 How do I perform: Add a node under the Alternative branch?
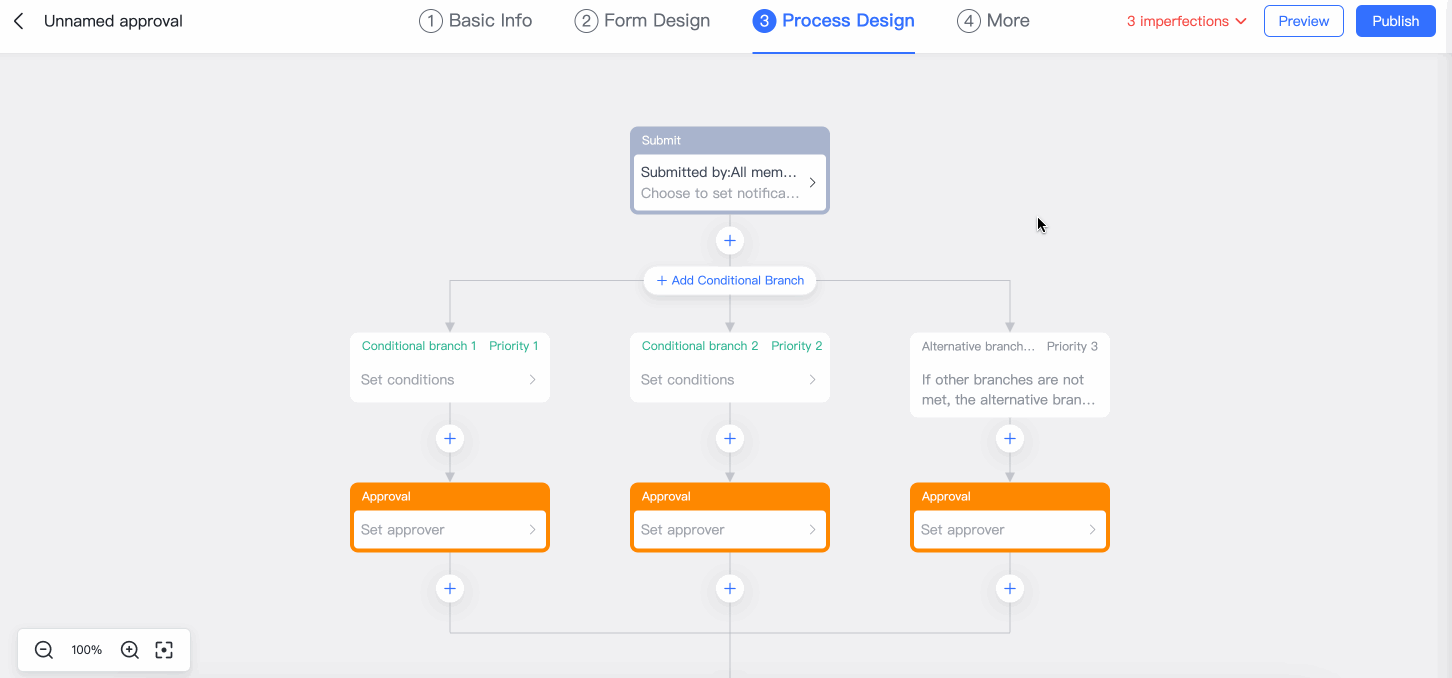point(1009,438)
